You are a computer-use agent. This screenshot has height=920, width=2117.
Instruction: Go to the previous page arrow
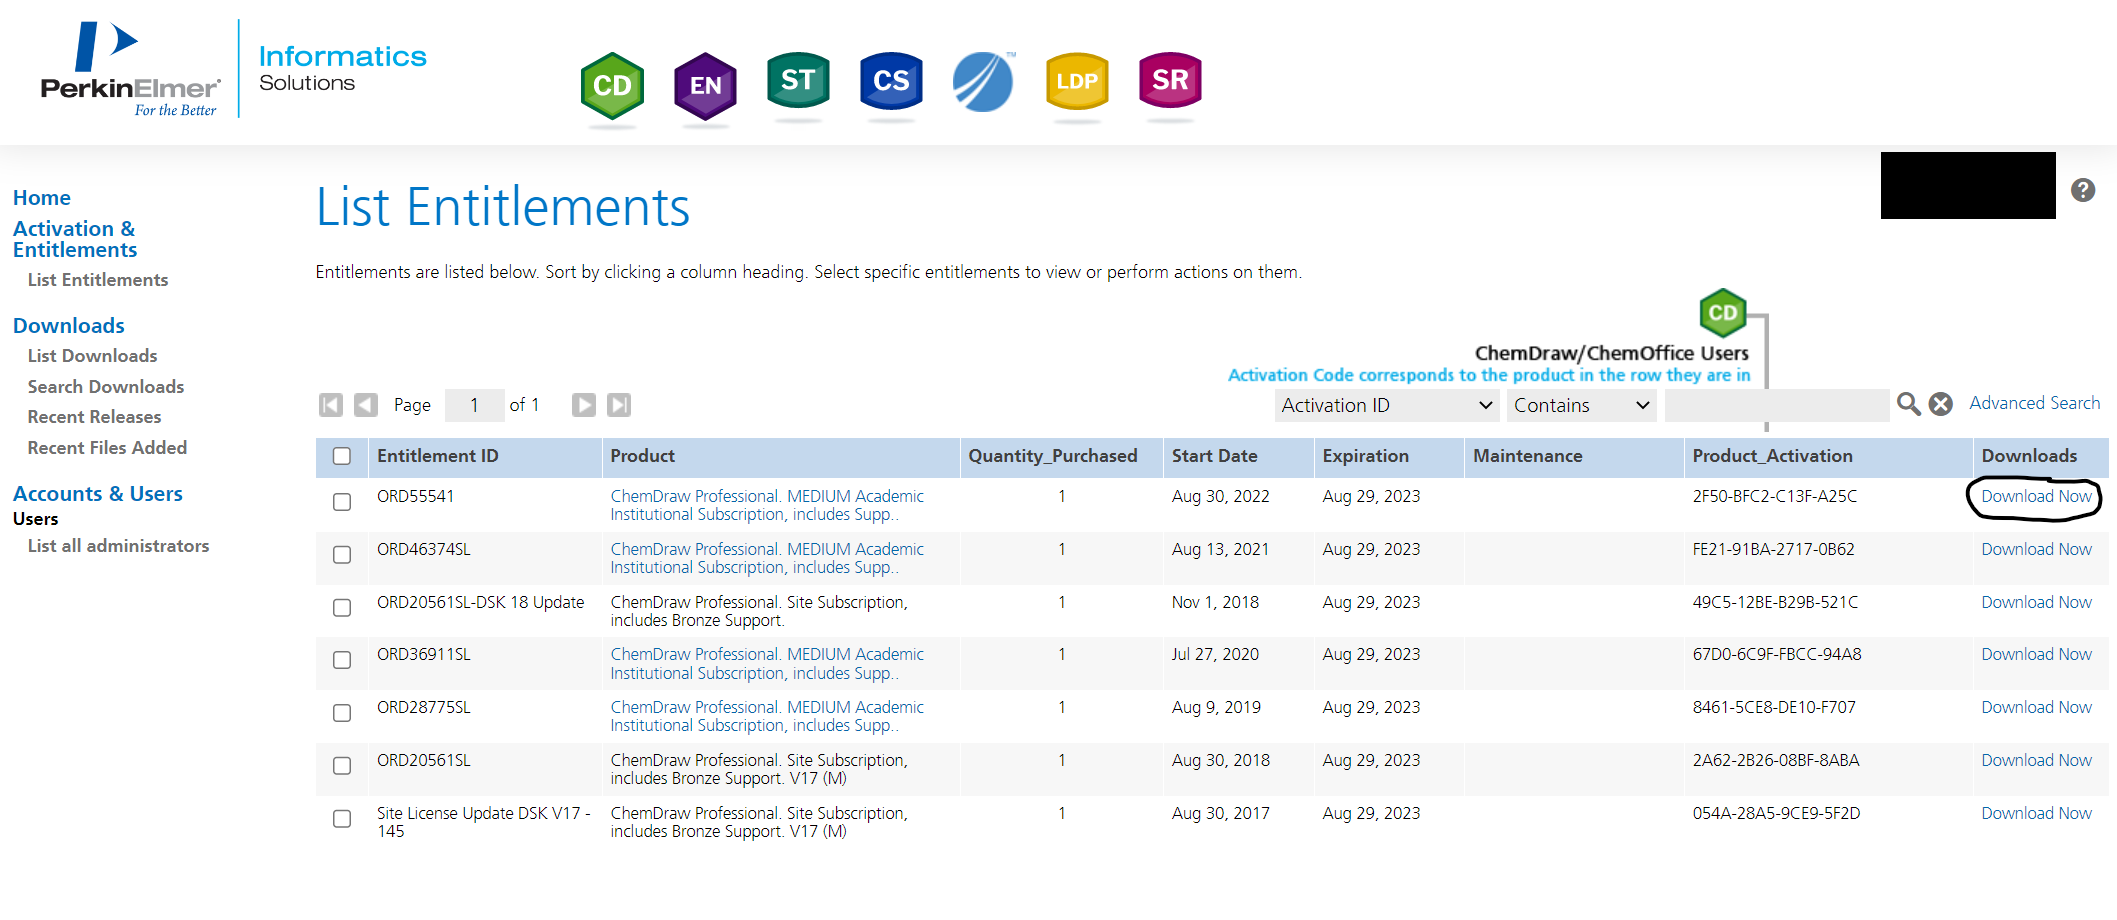pyautogui.click(x=366, y=405)
